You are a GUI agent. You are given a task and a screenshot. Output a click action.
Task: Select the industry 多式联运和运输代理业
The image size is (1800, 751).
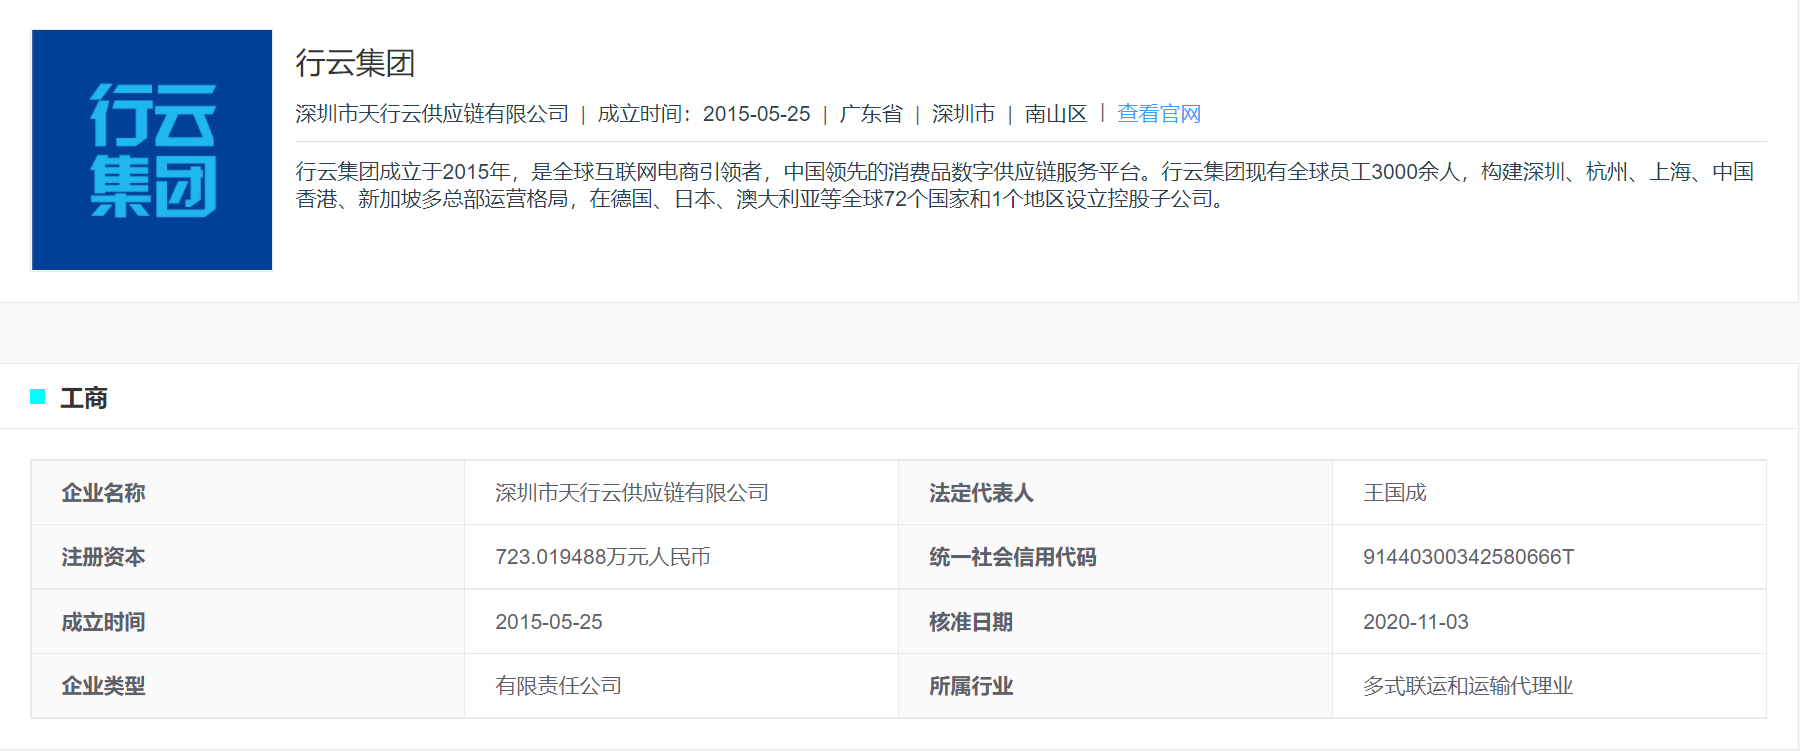1468,686
